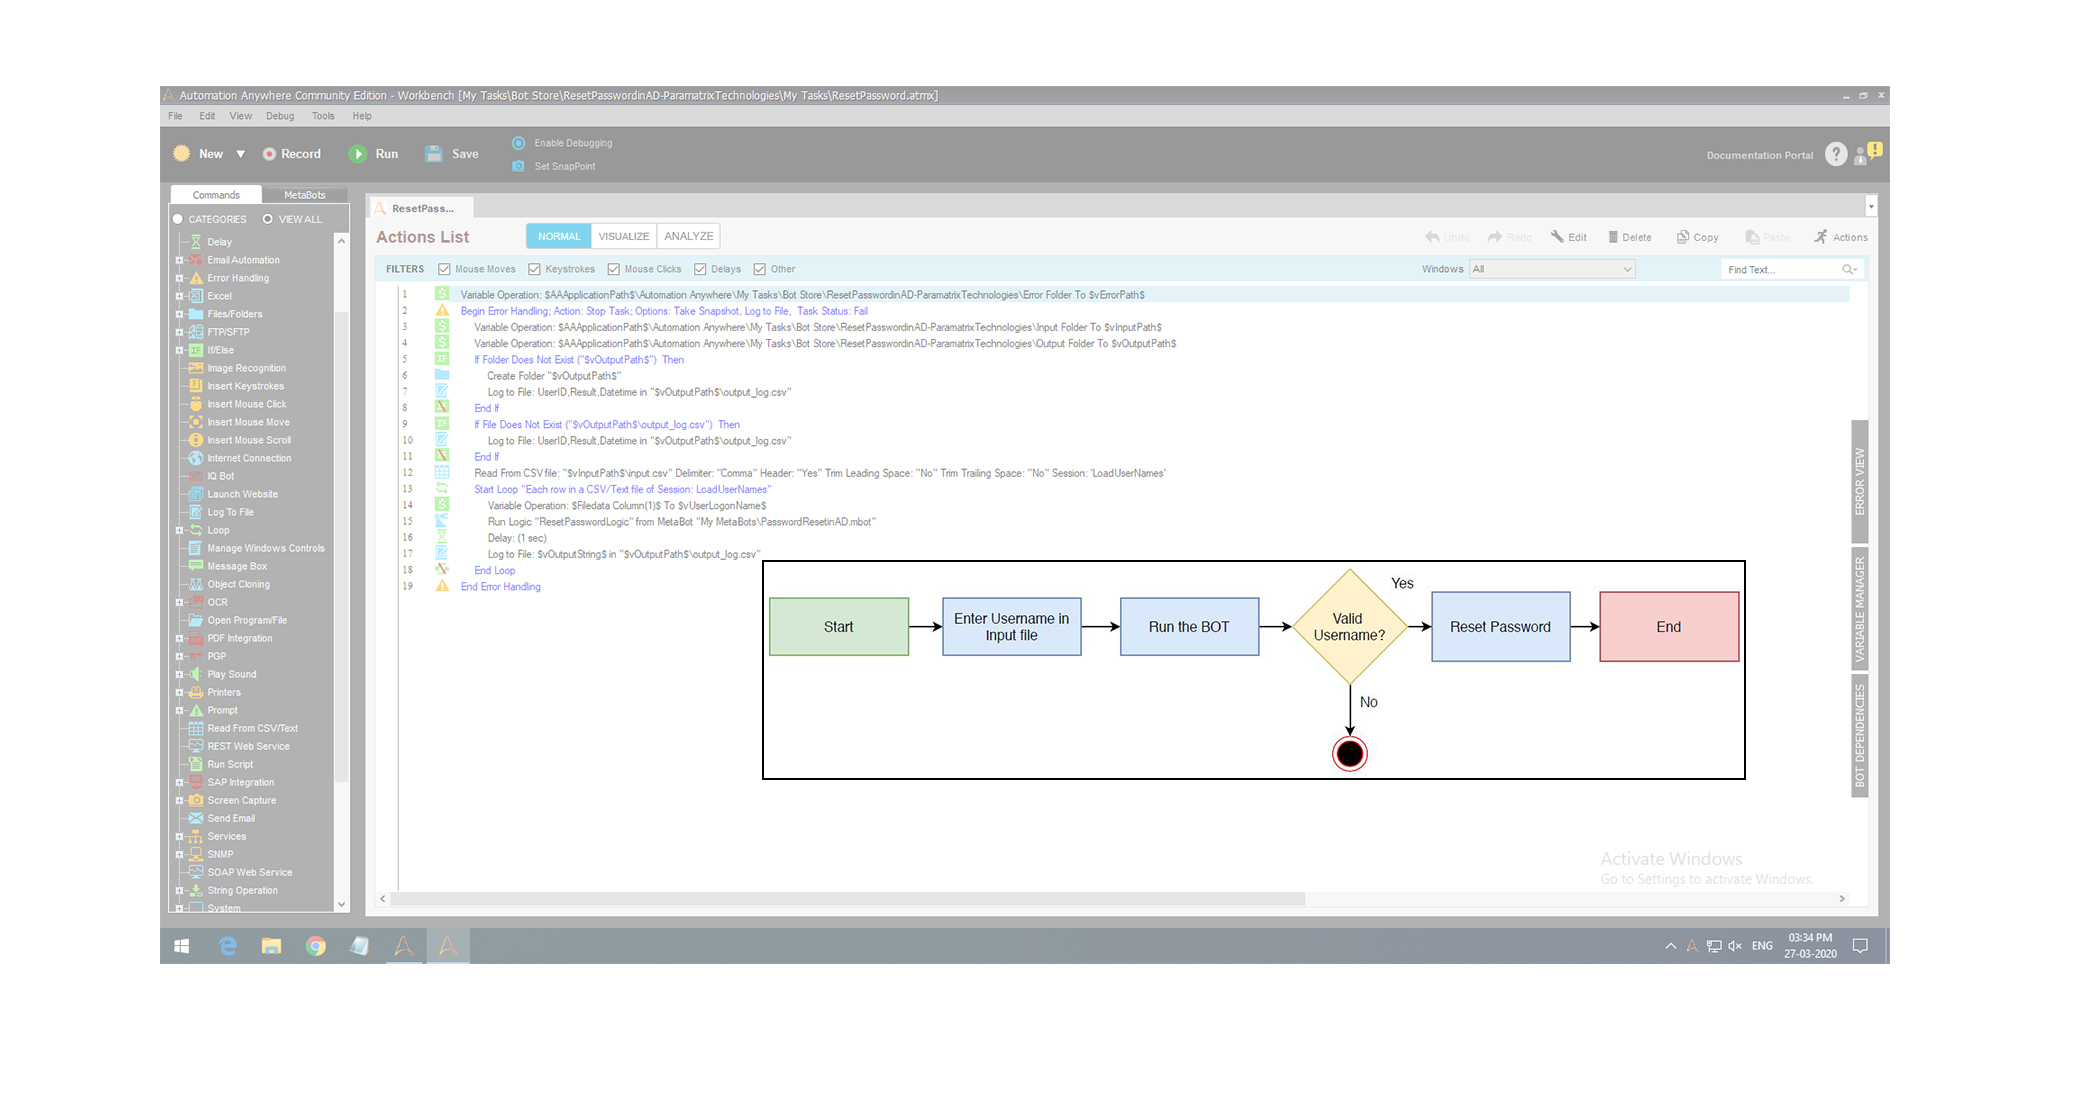Image resolution: width=2100 pixels, height=1100 pixels.
Task: Click the New task sun icon
Action: pyautogui.click(x=182, y=154)
